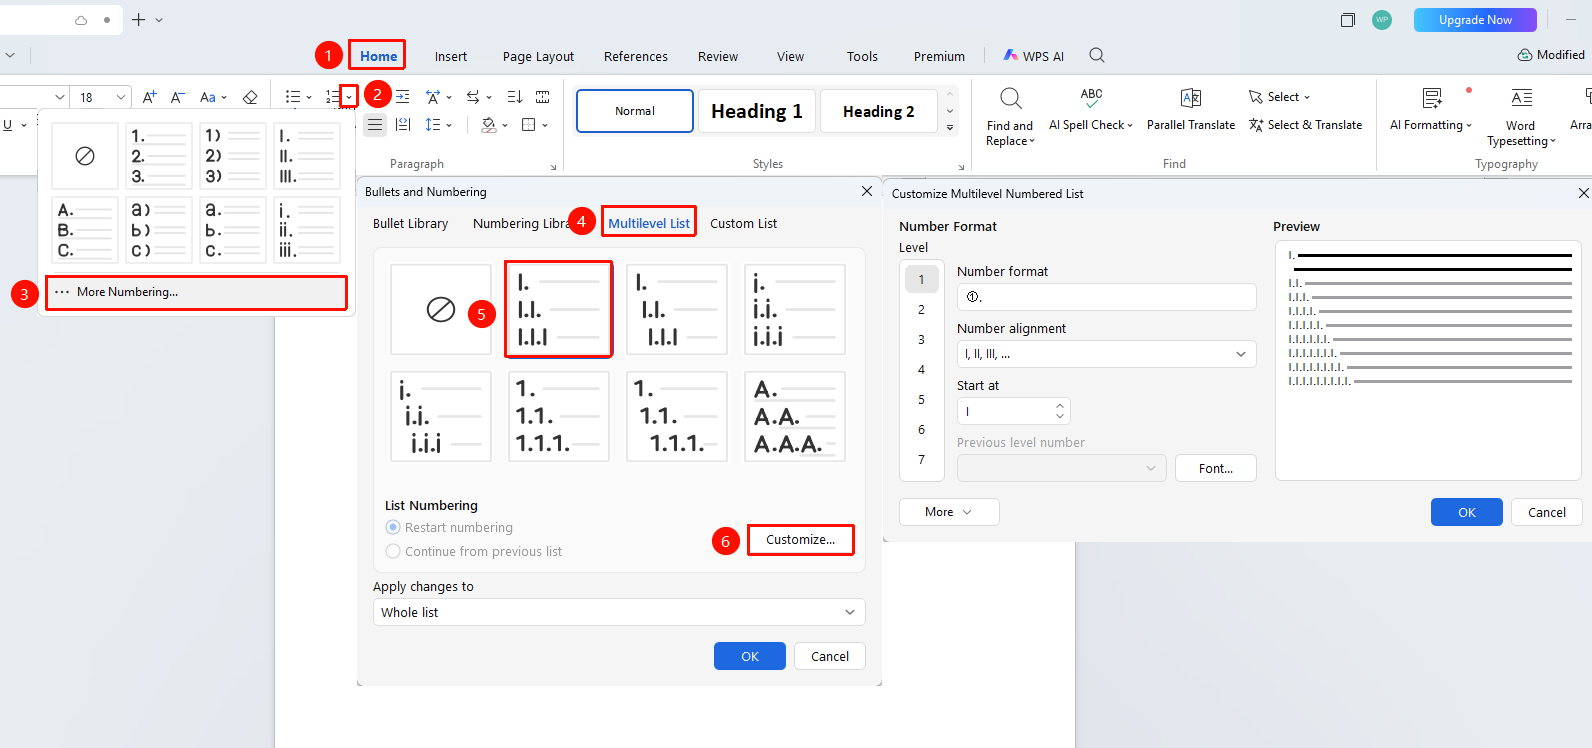Select Restart numbering radio button
1592x748 pixels.
[393, 527]
